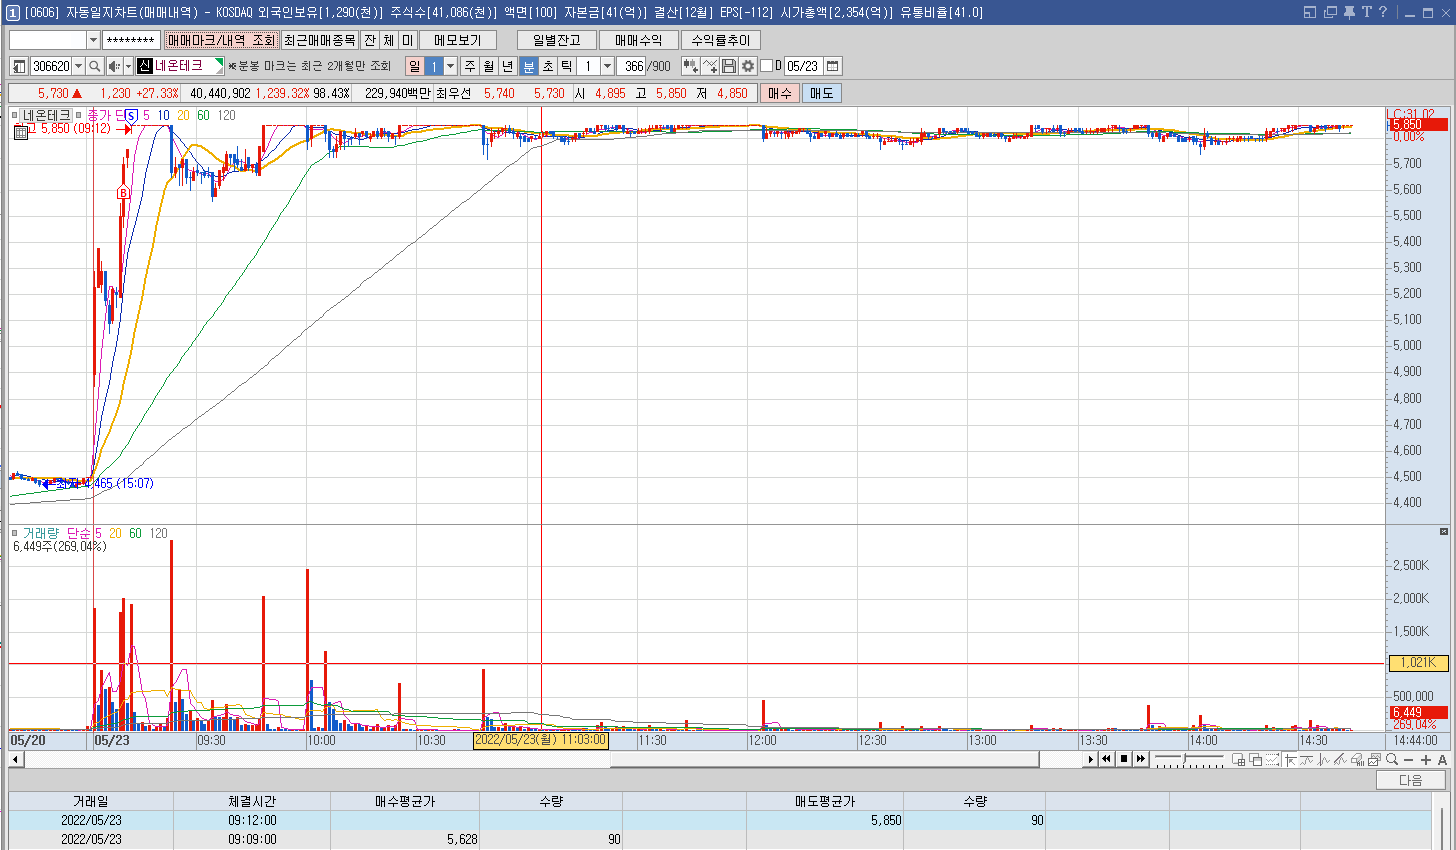Open chart settings gear icon
The width and height of the screenshot is (1456, 850).
click(x=748, y=66)
